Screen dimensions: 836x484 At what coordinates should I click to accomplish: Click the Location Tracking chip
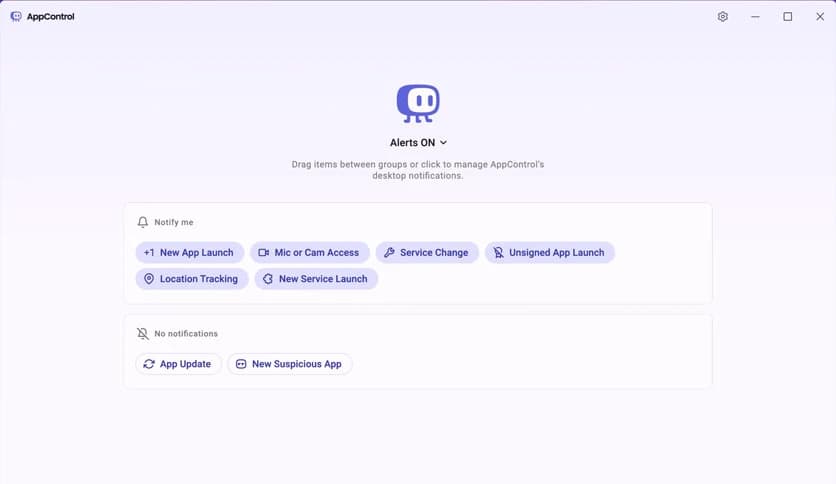point(192,279)
